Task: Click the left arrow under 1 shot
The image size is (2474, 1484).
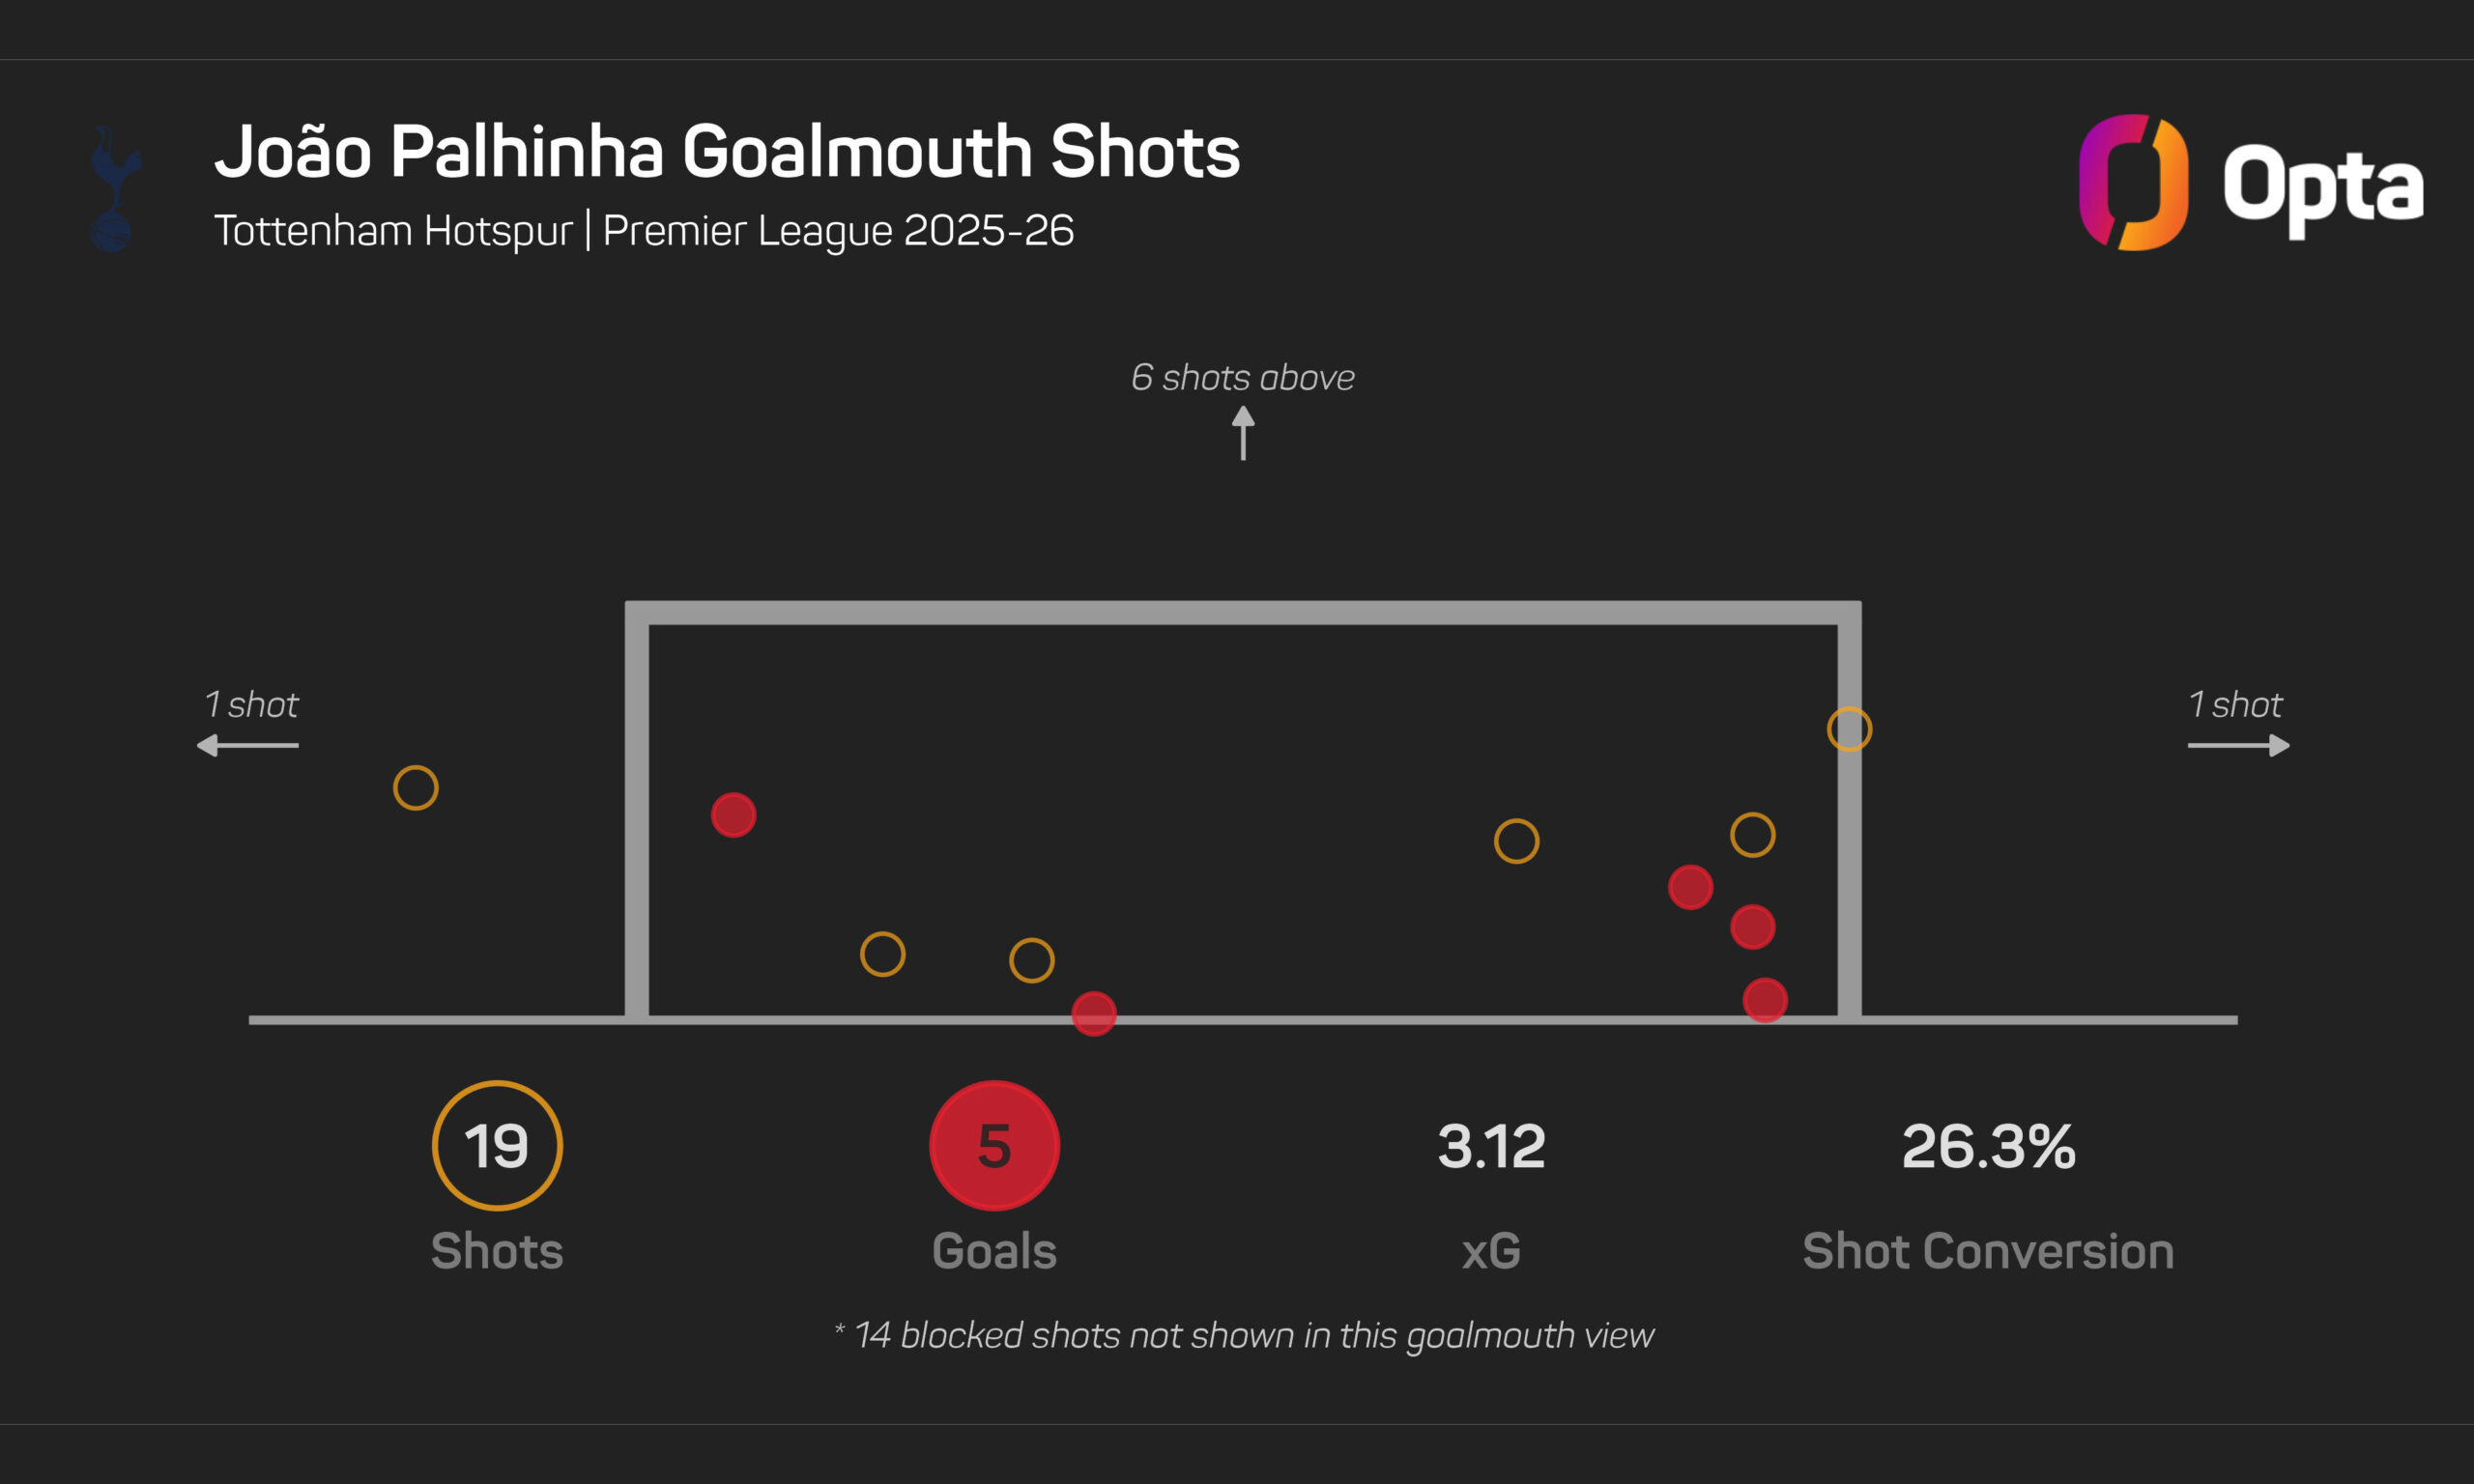Action: point(247,745)
